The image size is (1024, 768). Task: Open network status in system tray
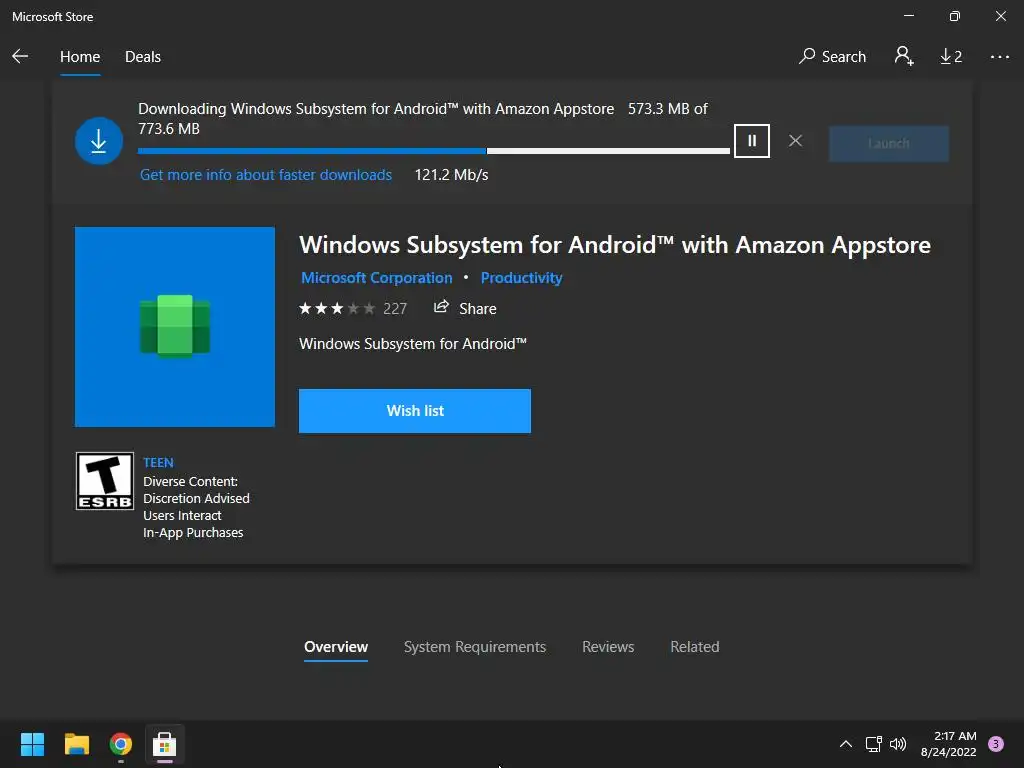[x=873, y=744]
